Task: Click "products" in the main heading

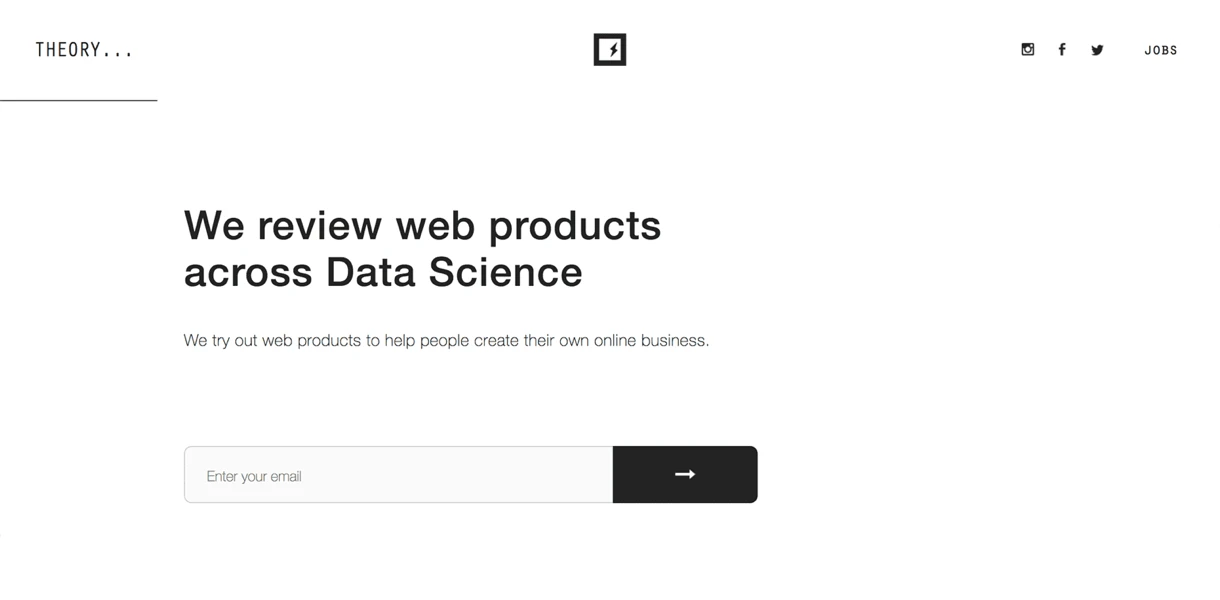Action: pyautogui.click(x=575, y=228)
